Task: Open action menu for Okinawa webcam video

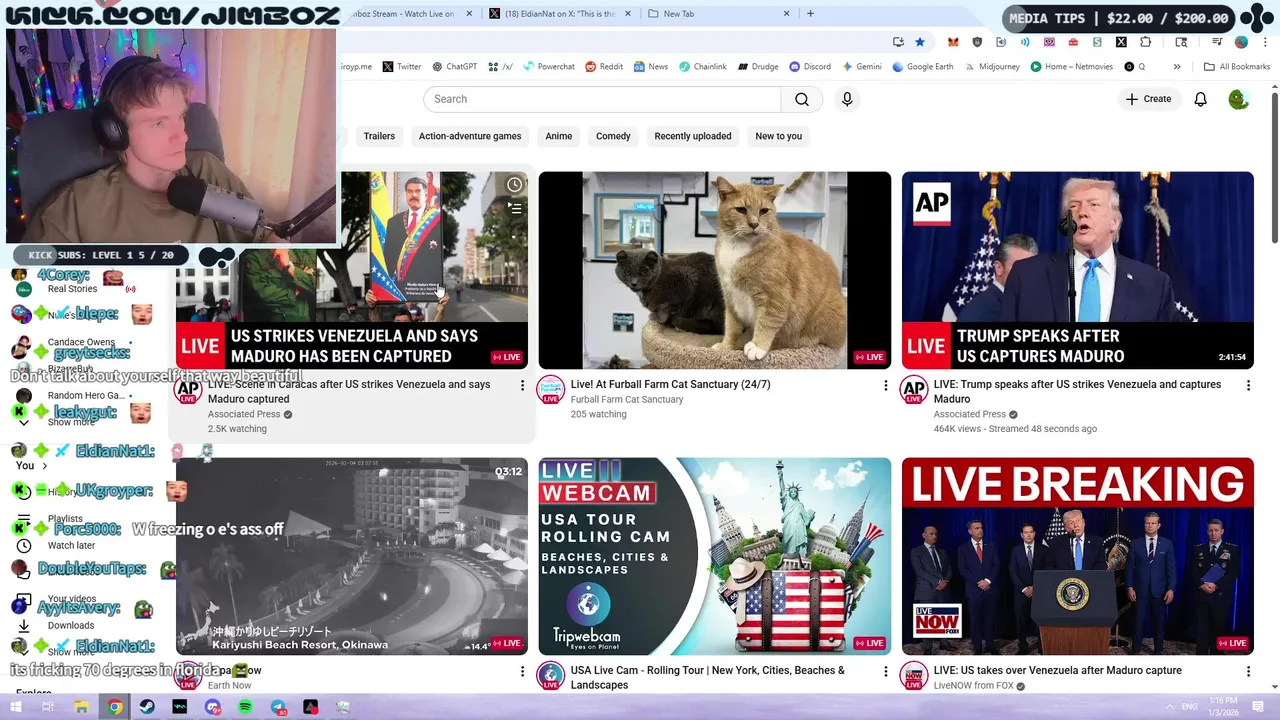Action: [522, 671]
